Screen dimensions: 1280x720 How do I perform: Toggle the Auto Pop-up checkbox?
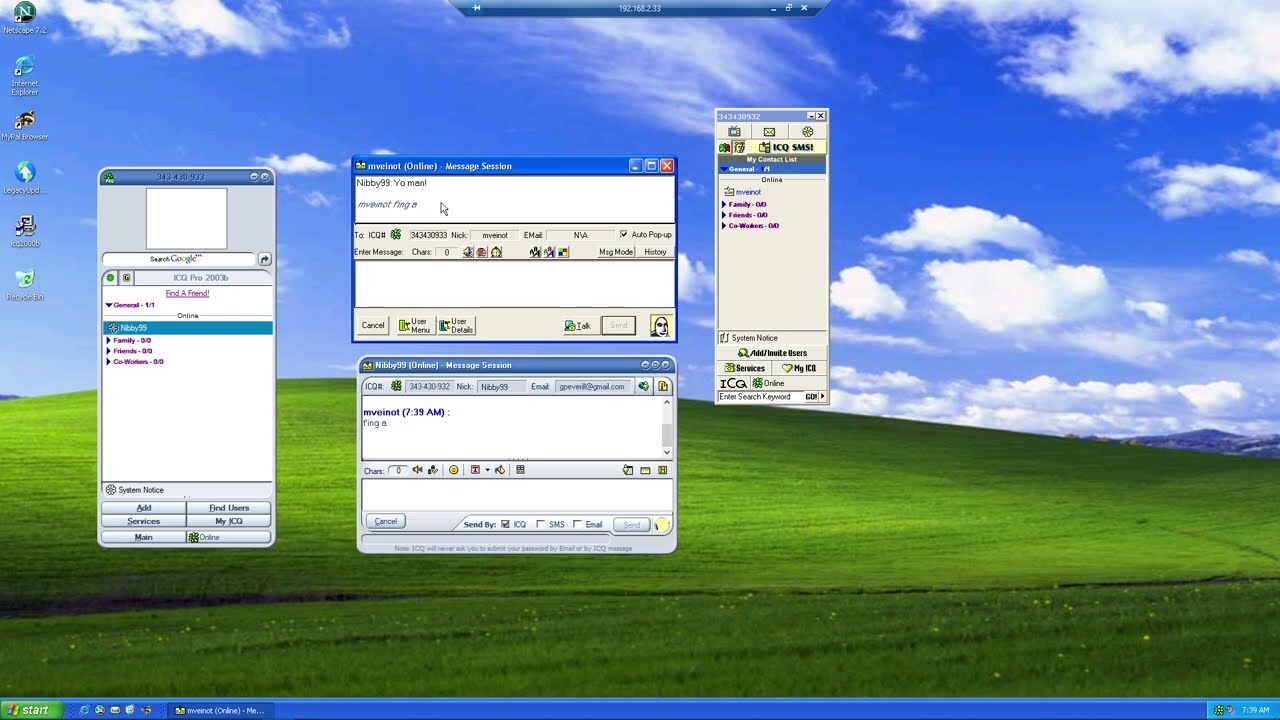tap(624, 235)
